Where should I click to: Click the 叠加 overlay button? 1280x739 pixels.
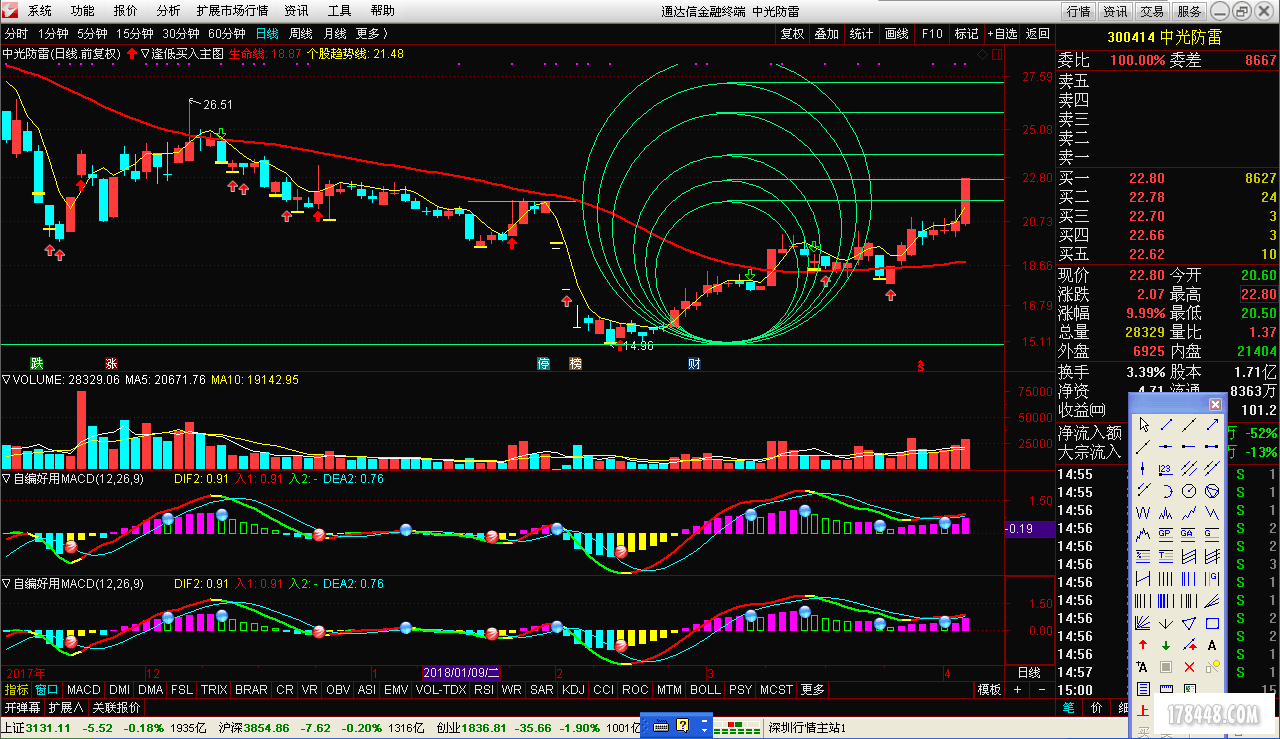point(826,33)
